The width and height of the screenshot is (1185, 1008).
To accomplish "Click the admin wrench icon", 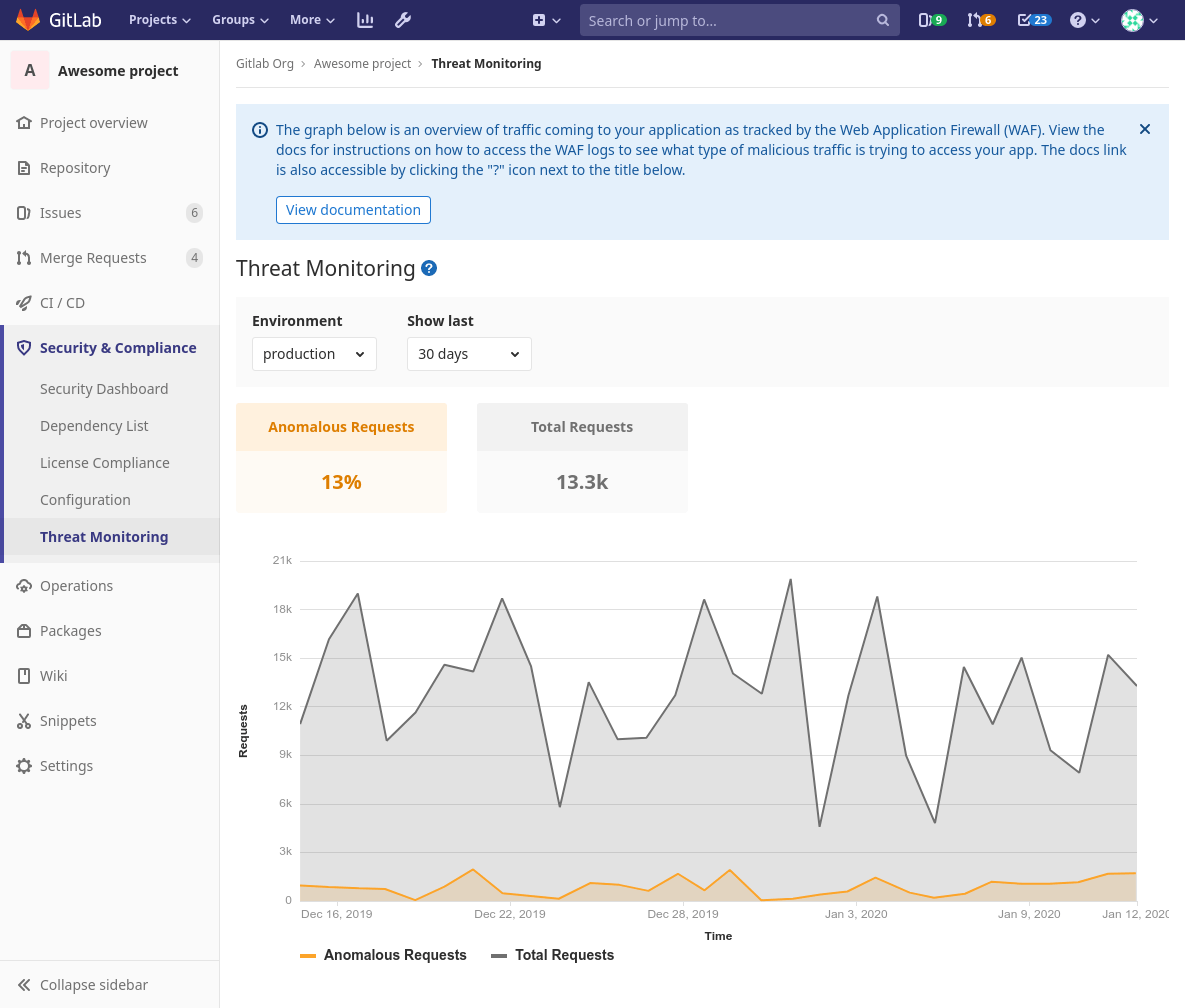I will pos(403,20).
